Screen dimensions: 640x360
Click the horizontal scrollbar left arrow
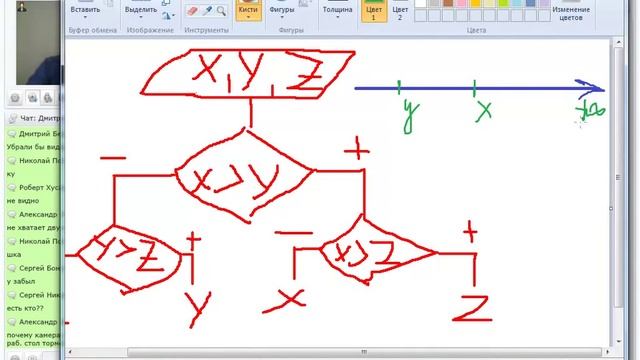70,352
